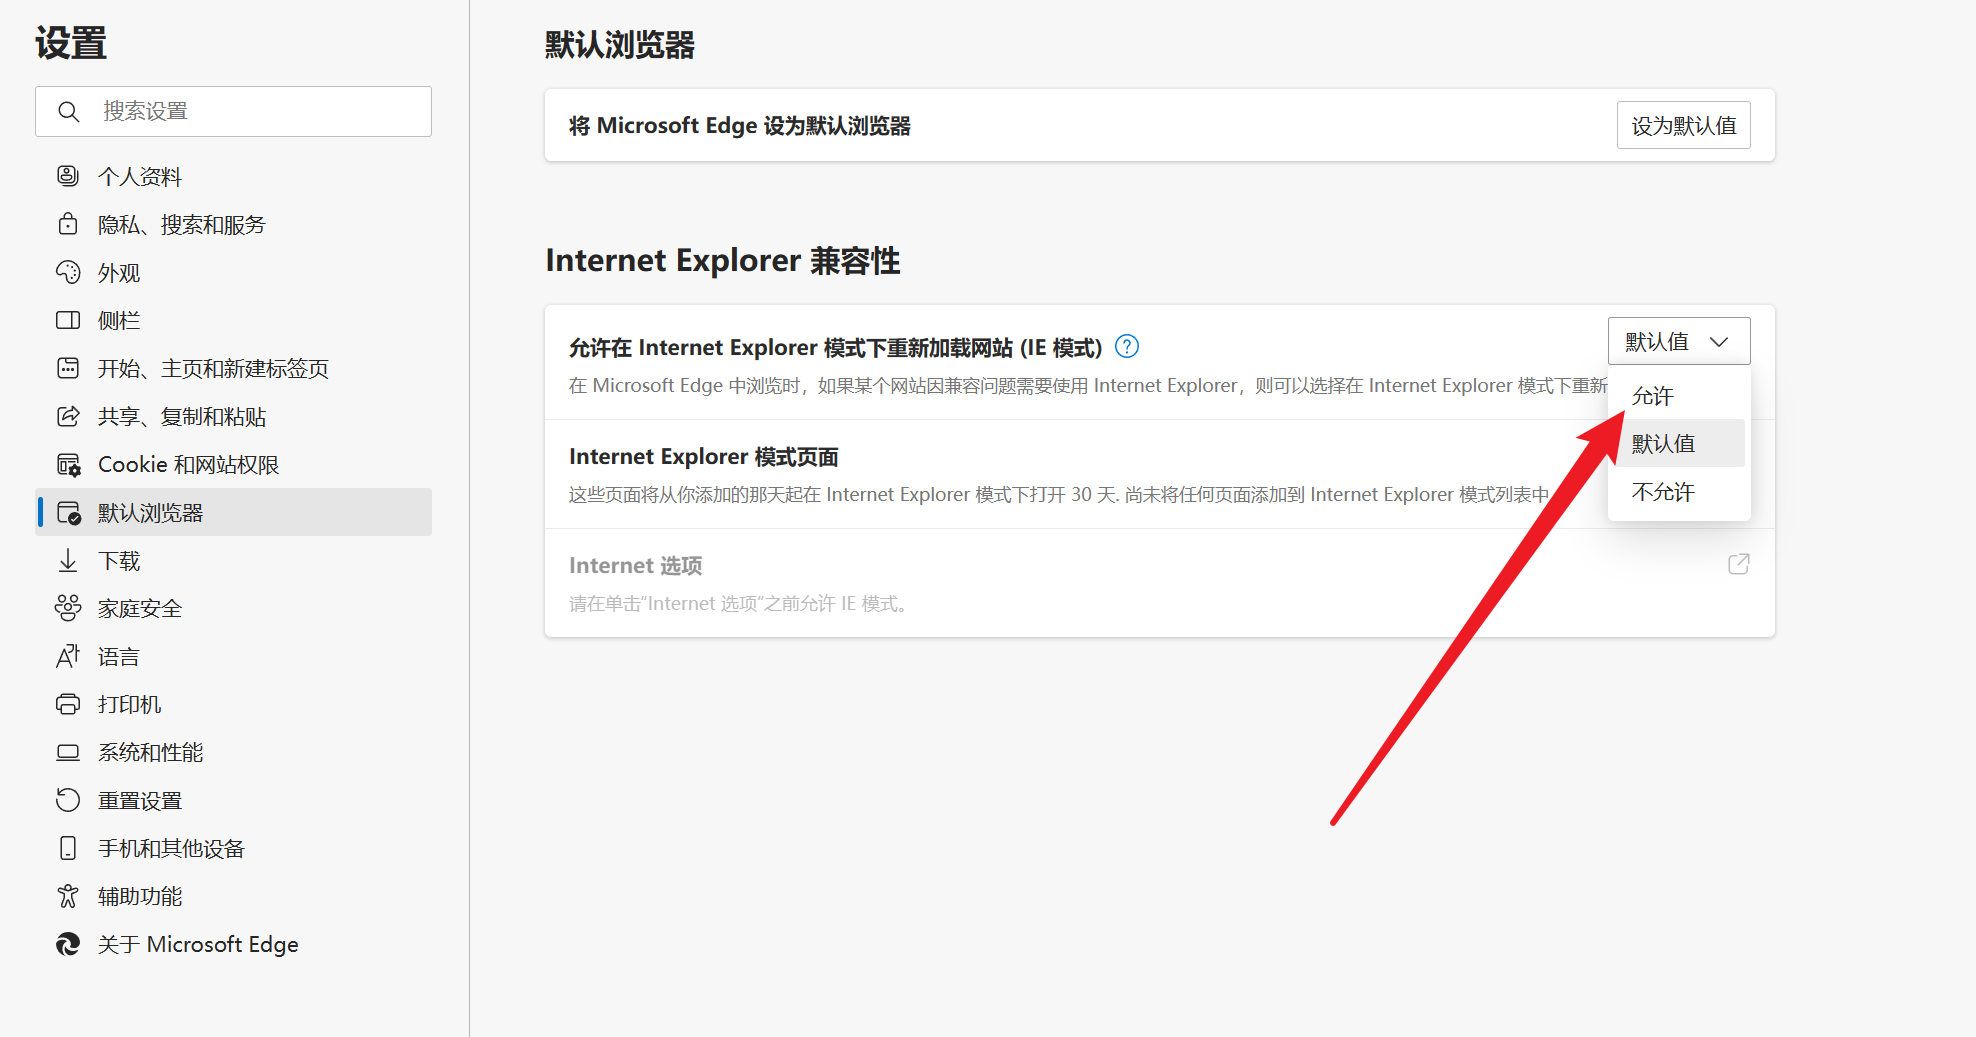Image resolution: width=1976 pixels, height=1037 pixels.
Task: Open 重置设置 to reset settings
Action: coord(139,799)
